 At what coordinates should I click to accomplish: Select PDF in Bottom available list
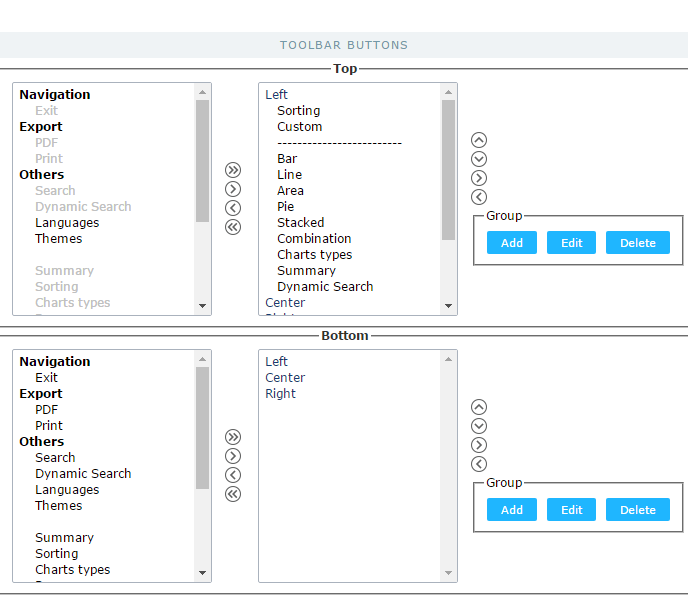point(47,410)
